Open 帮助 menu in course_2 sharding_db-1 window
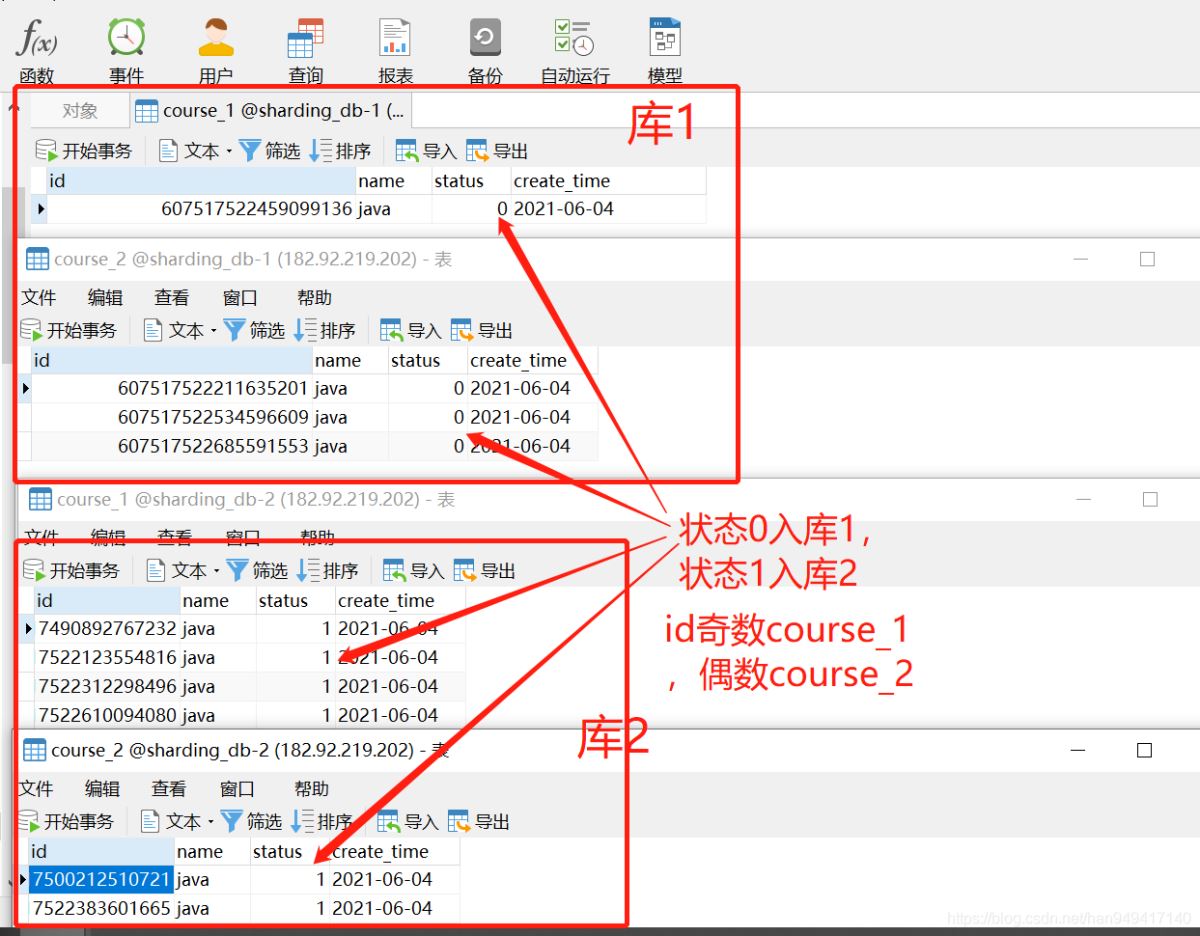 tap(314, 298)
